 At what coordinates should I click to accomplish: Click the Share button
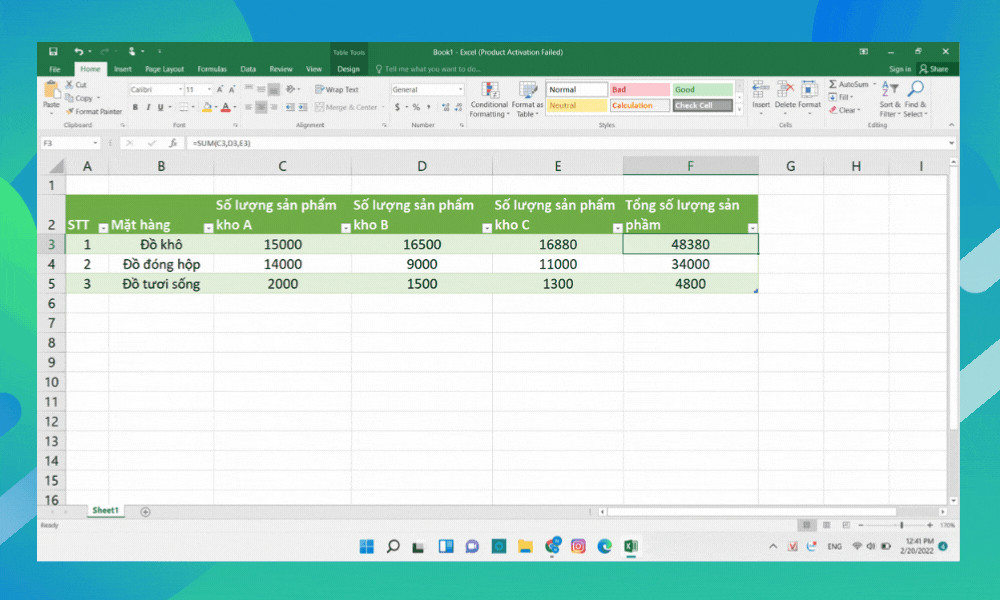[934, 69]
